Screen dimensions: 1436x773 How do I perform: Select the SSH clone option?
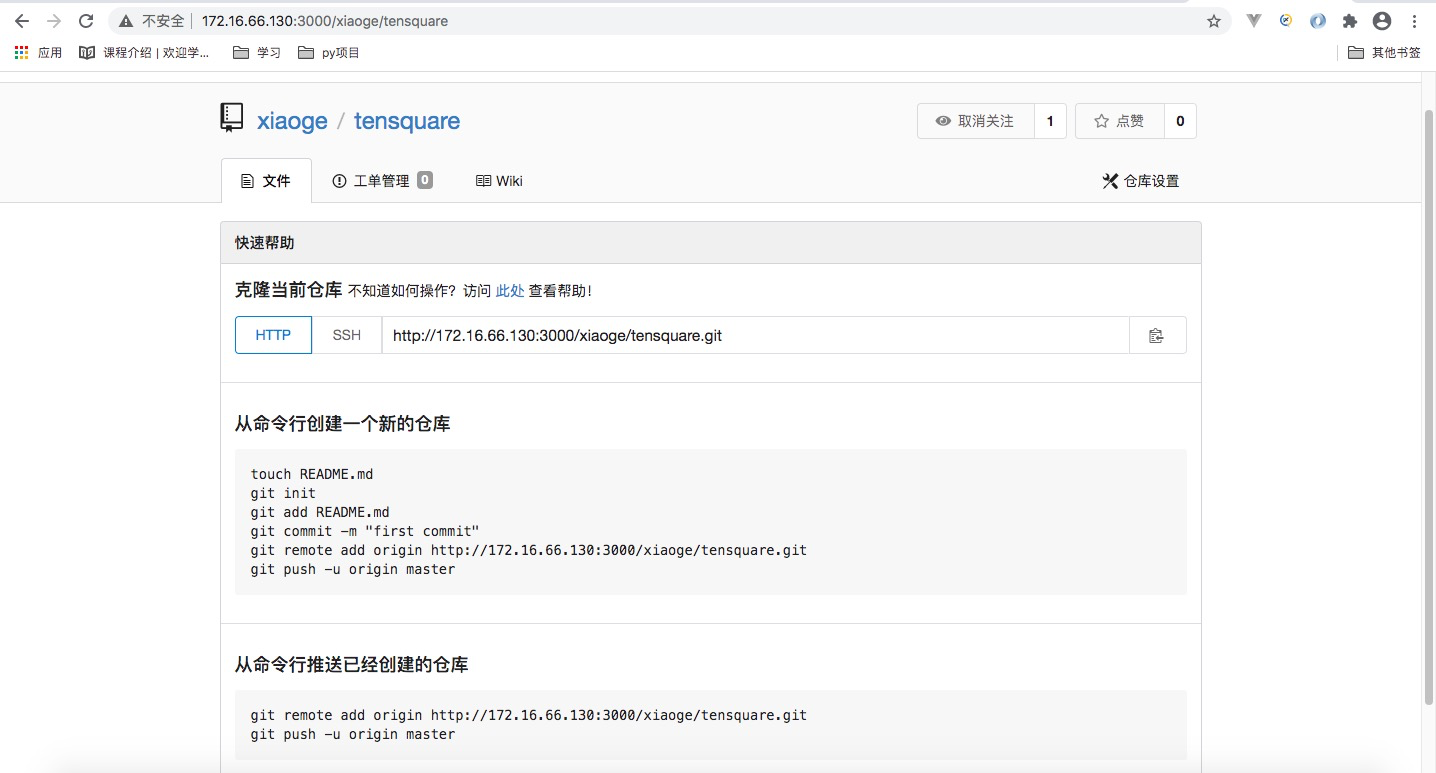[x=347, y=335]
